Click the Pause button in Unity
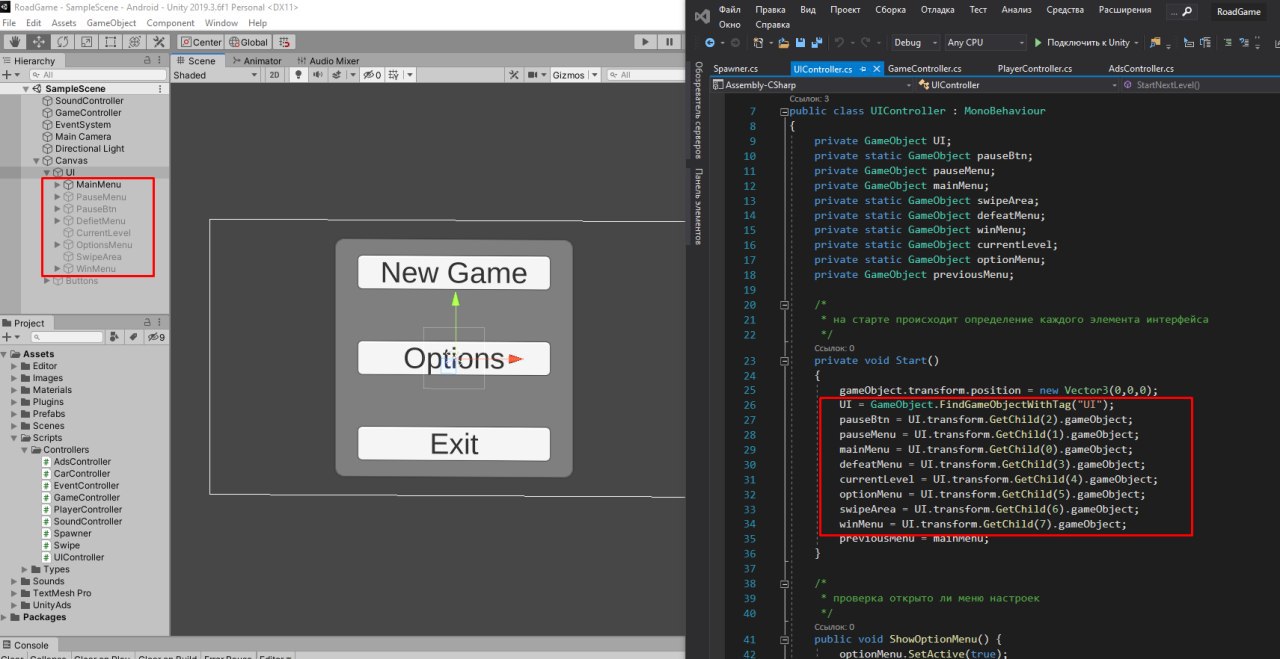 click(x=670, y=42)
